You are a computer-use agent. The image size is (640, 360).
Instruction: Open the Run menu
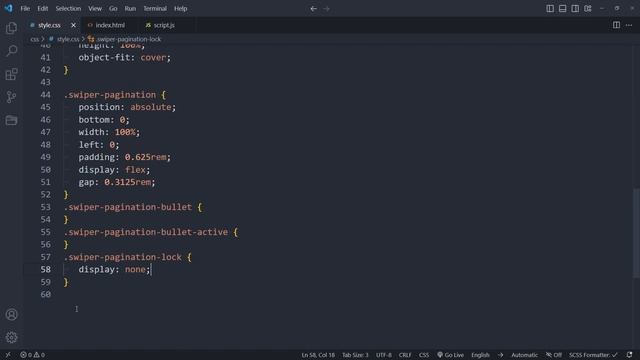pyautogui.click(x=130, y=9)
